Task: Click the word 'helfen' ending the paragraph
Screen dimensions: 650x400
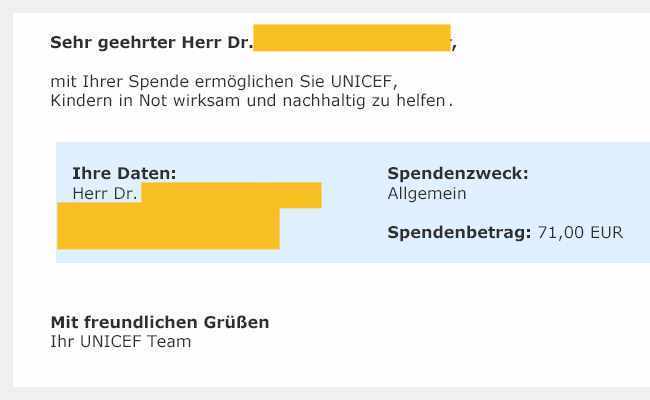Action: pyautogui.click(x=421, y=100)
